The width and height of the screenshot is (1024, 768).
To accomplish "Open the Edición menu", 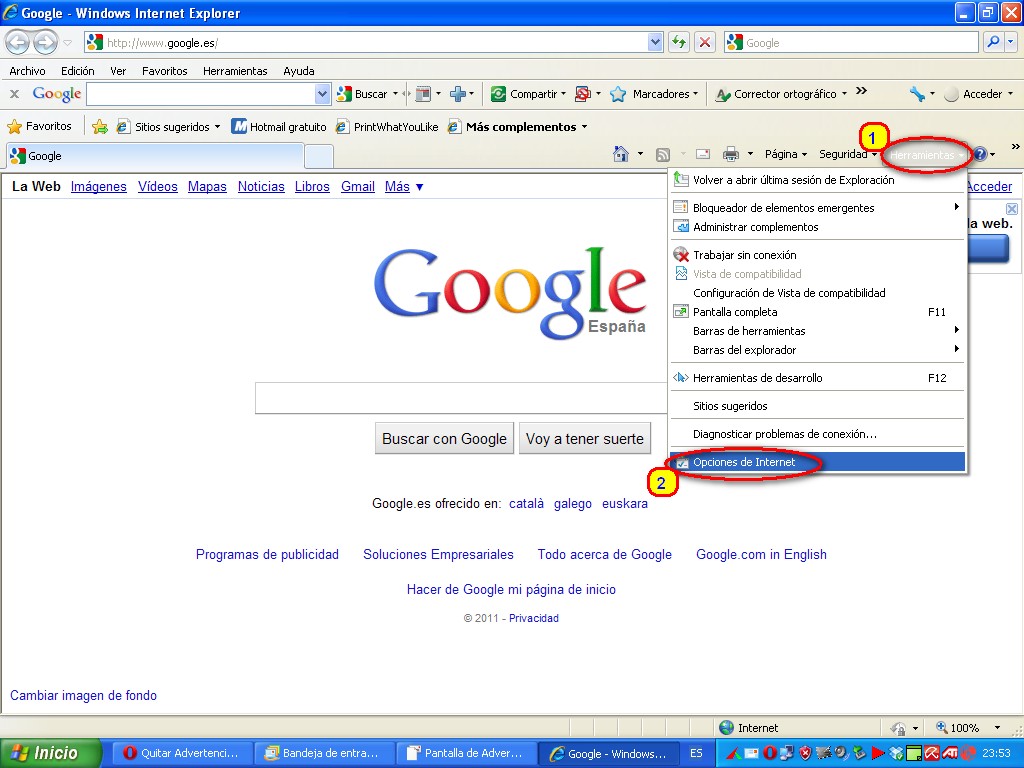I will point(78,71).
